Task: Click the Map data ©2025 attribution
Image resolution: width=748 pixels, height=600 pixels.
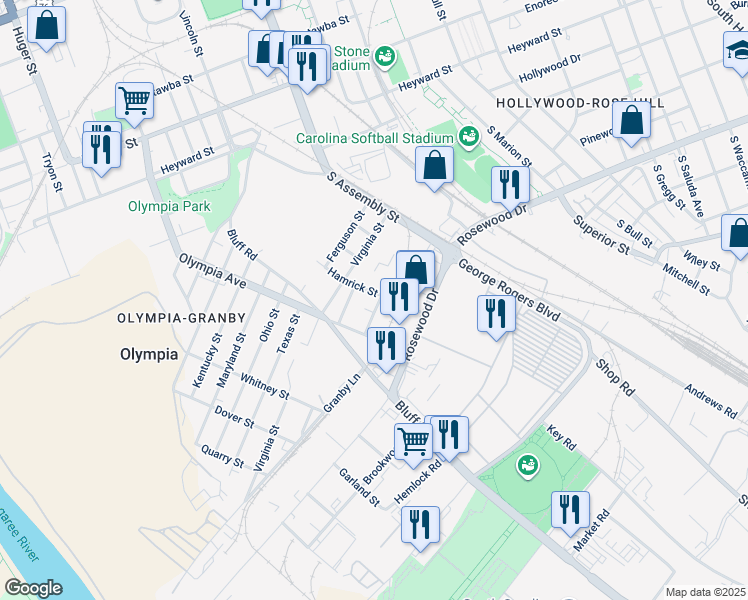Action: coord(706,592)
